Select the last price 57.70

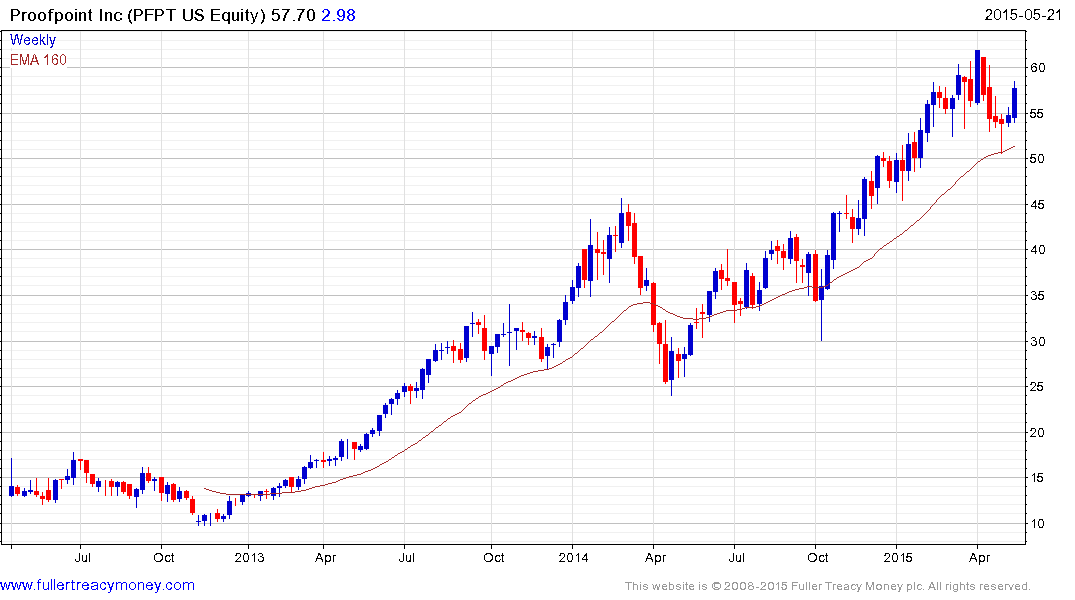pos(293,15)
